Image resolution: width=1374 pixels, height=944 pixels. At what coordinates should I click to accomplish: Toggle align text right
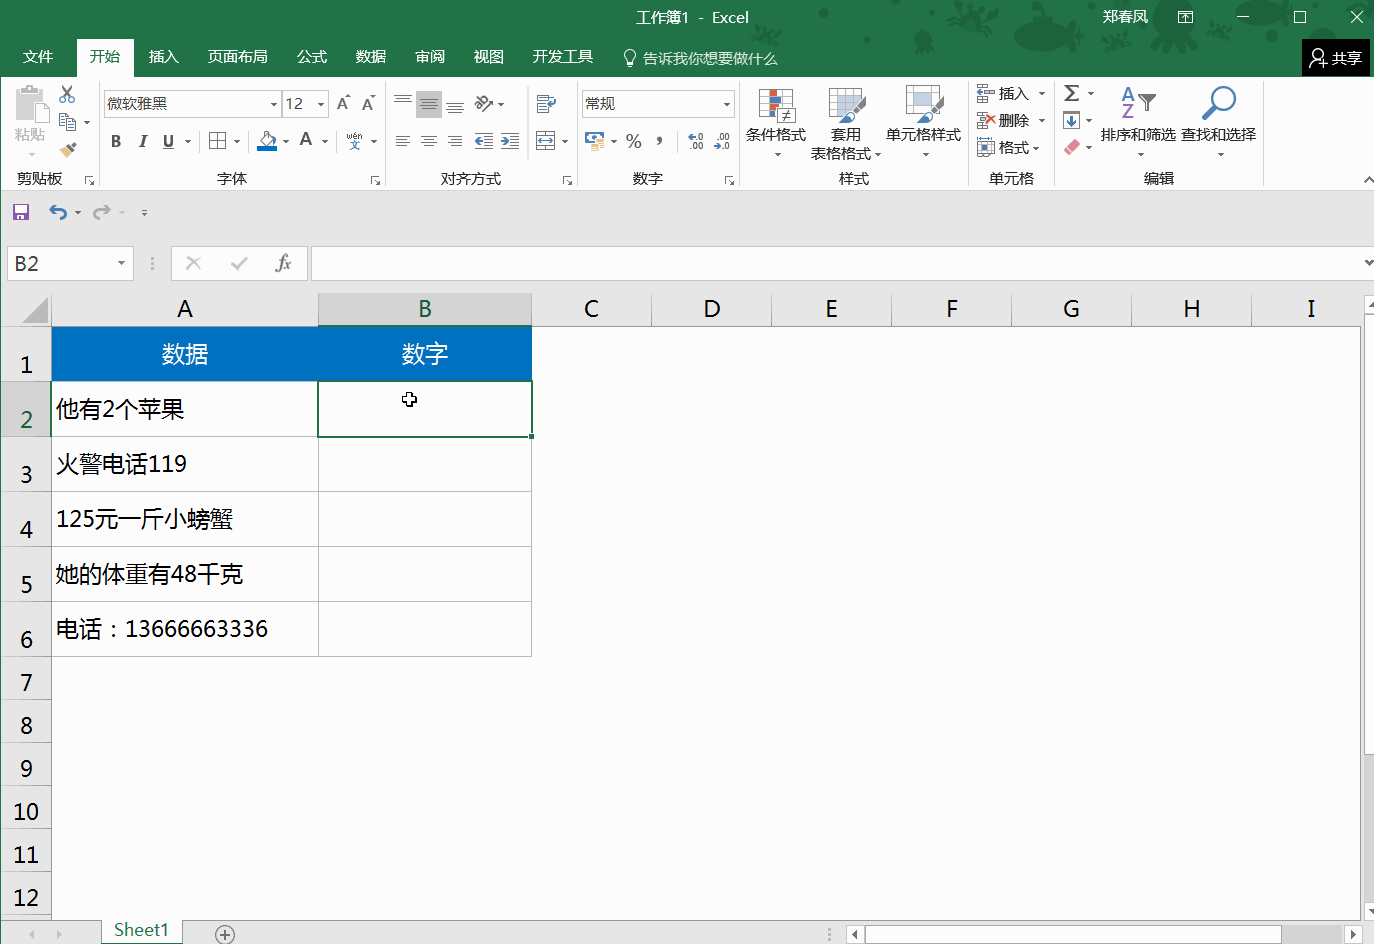pyautogui.click(x=455, y=141)
